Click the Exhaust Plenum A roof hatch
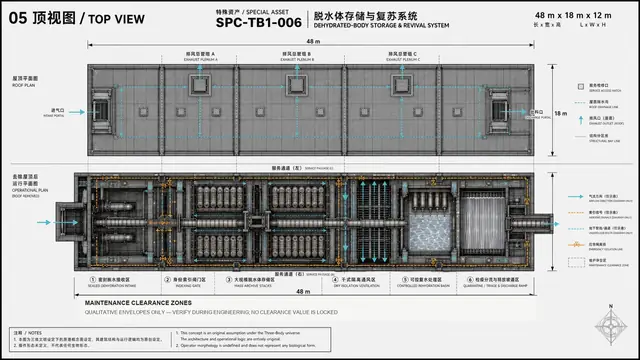640x360 pixels. pyautogui.click(x=200, y=85)
